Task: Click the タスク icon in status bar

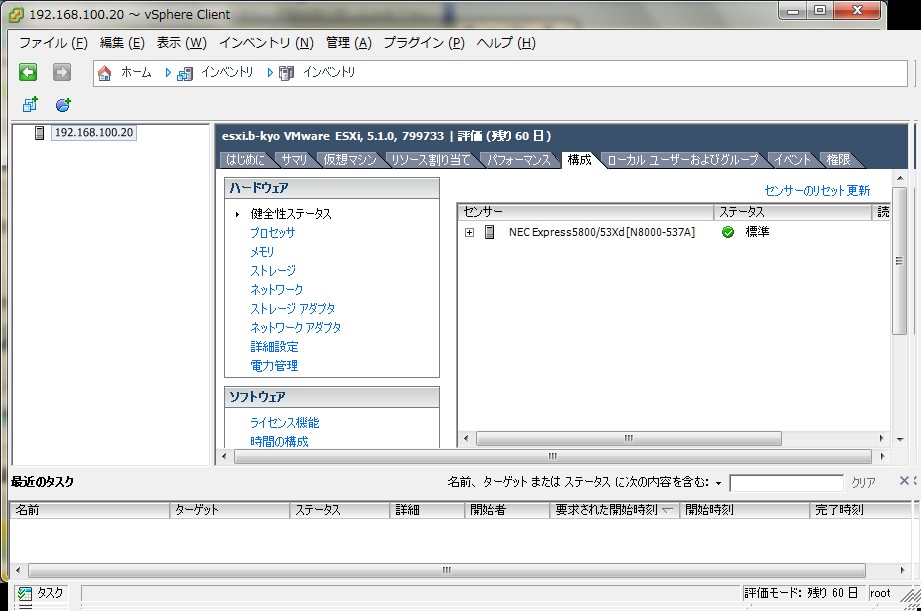Action: pyautogui.click(x=24, y=593)
